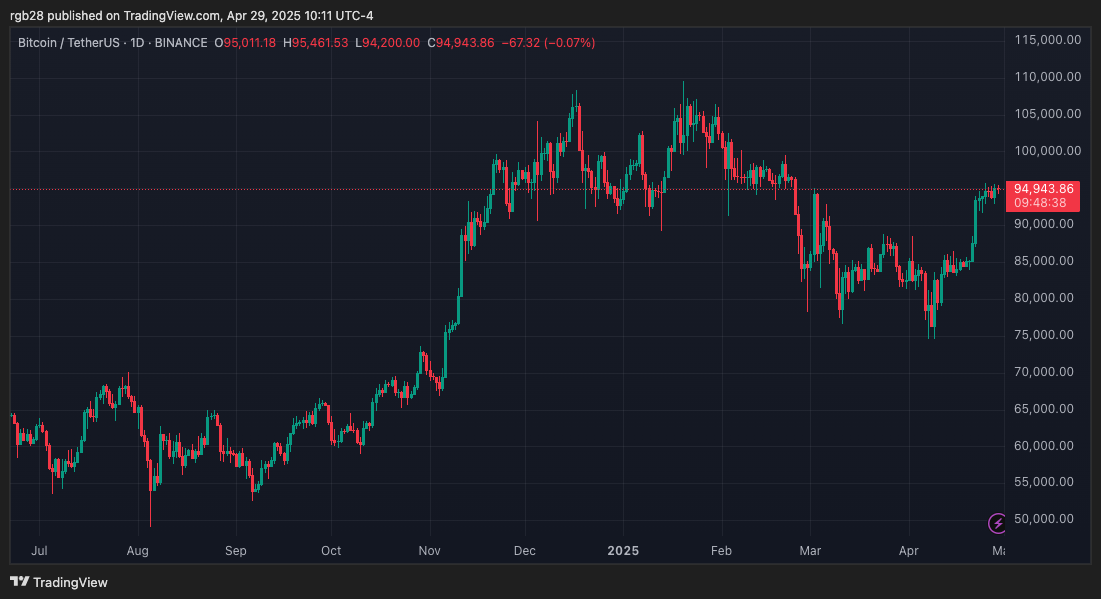Click the 85,000.00 price axis label
The image size is (1101, 599).
(1044, 261)
